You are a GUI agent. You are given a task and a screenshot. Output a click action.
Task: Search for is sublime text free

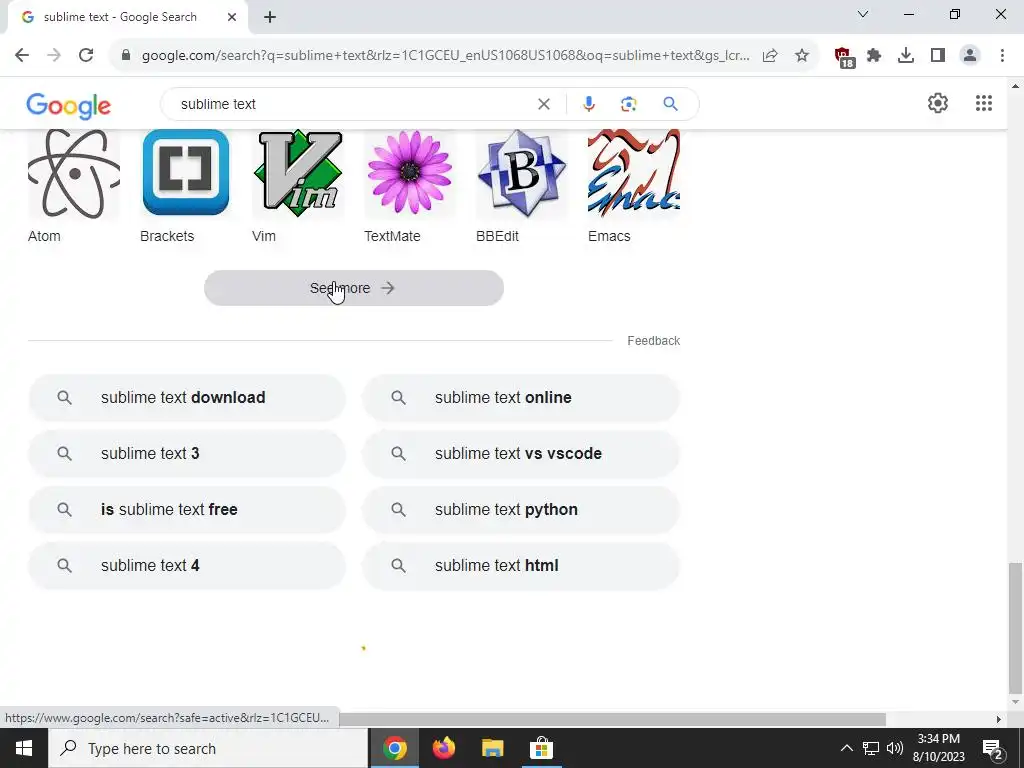[x=187, y=510]
